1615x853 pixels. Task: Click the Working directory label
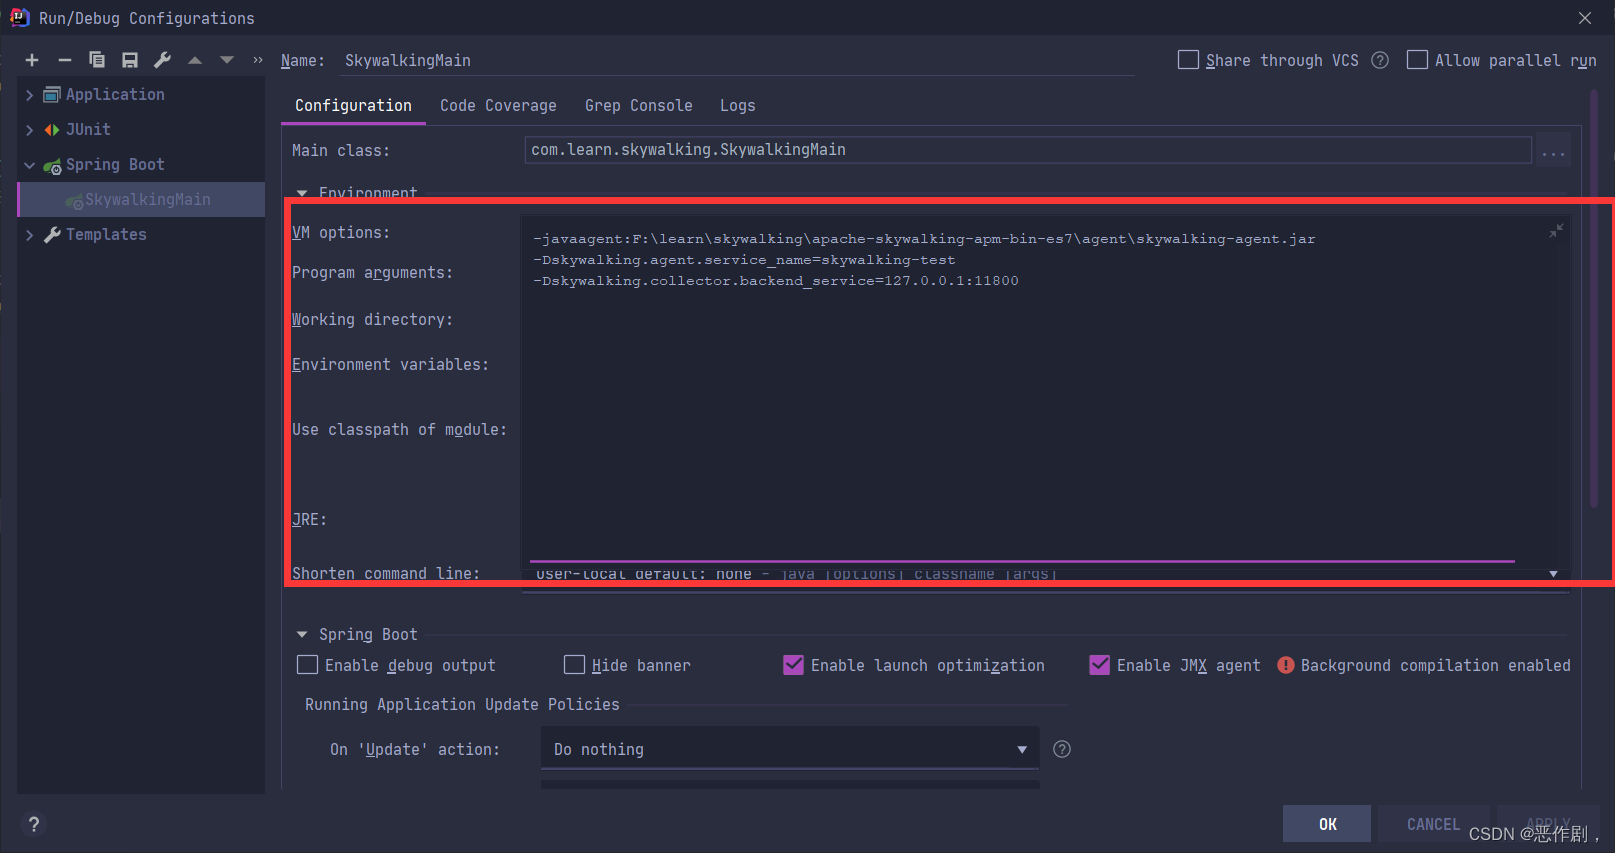pos(372,320)
